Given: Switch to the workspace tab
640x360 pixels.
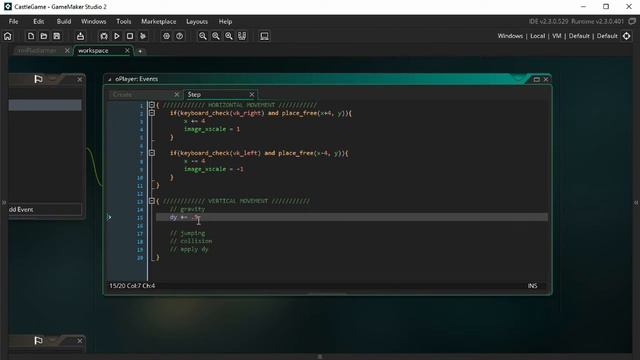Looking at the screenshot, I should [93, 51].
